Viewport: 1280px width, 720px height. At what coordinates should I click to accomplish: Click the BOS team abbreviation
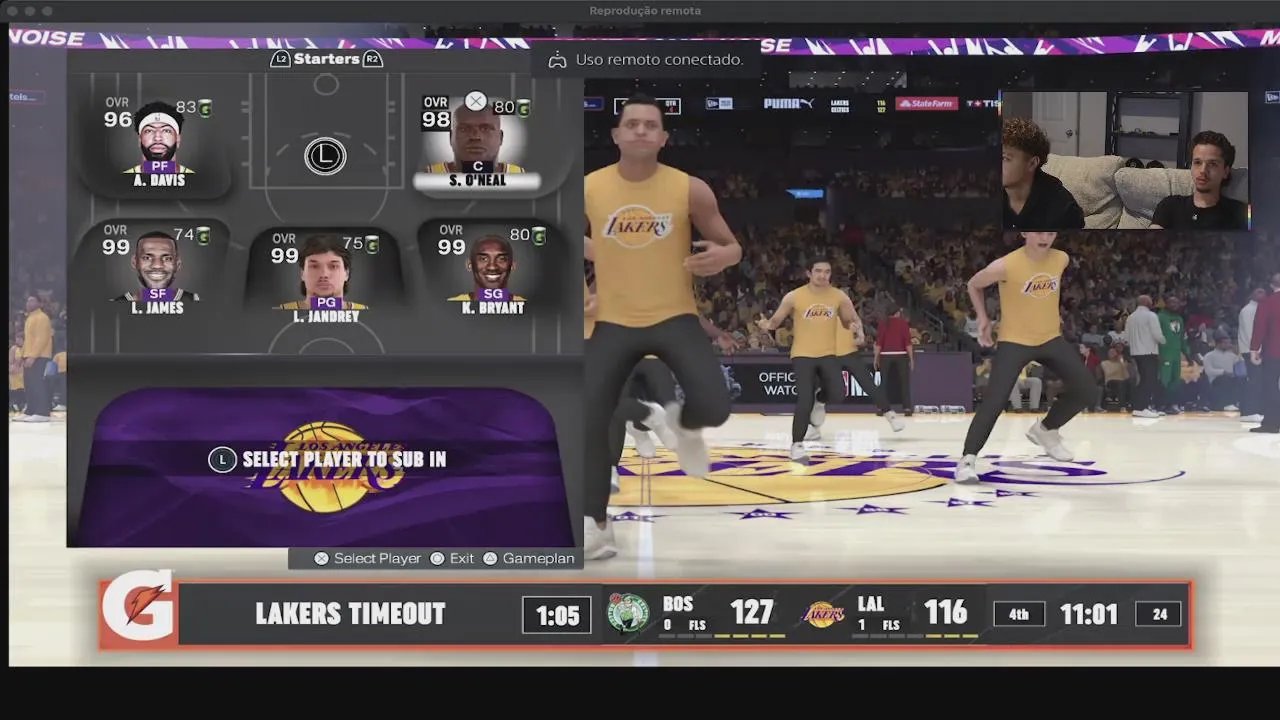click(677, 604)
